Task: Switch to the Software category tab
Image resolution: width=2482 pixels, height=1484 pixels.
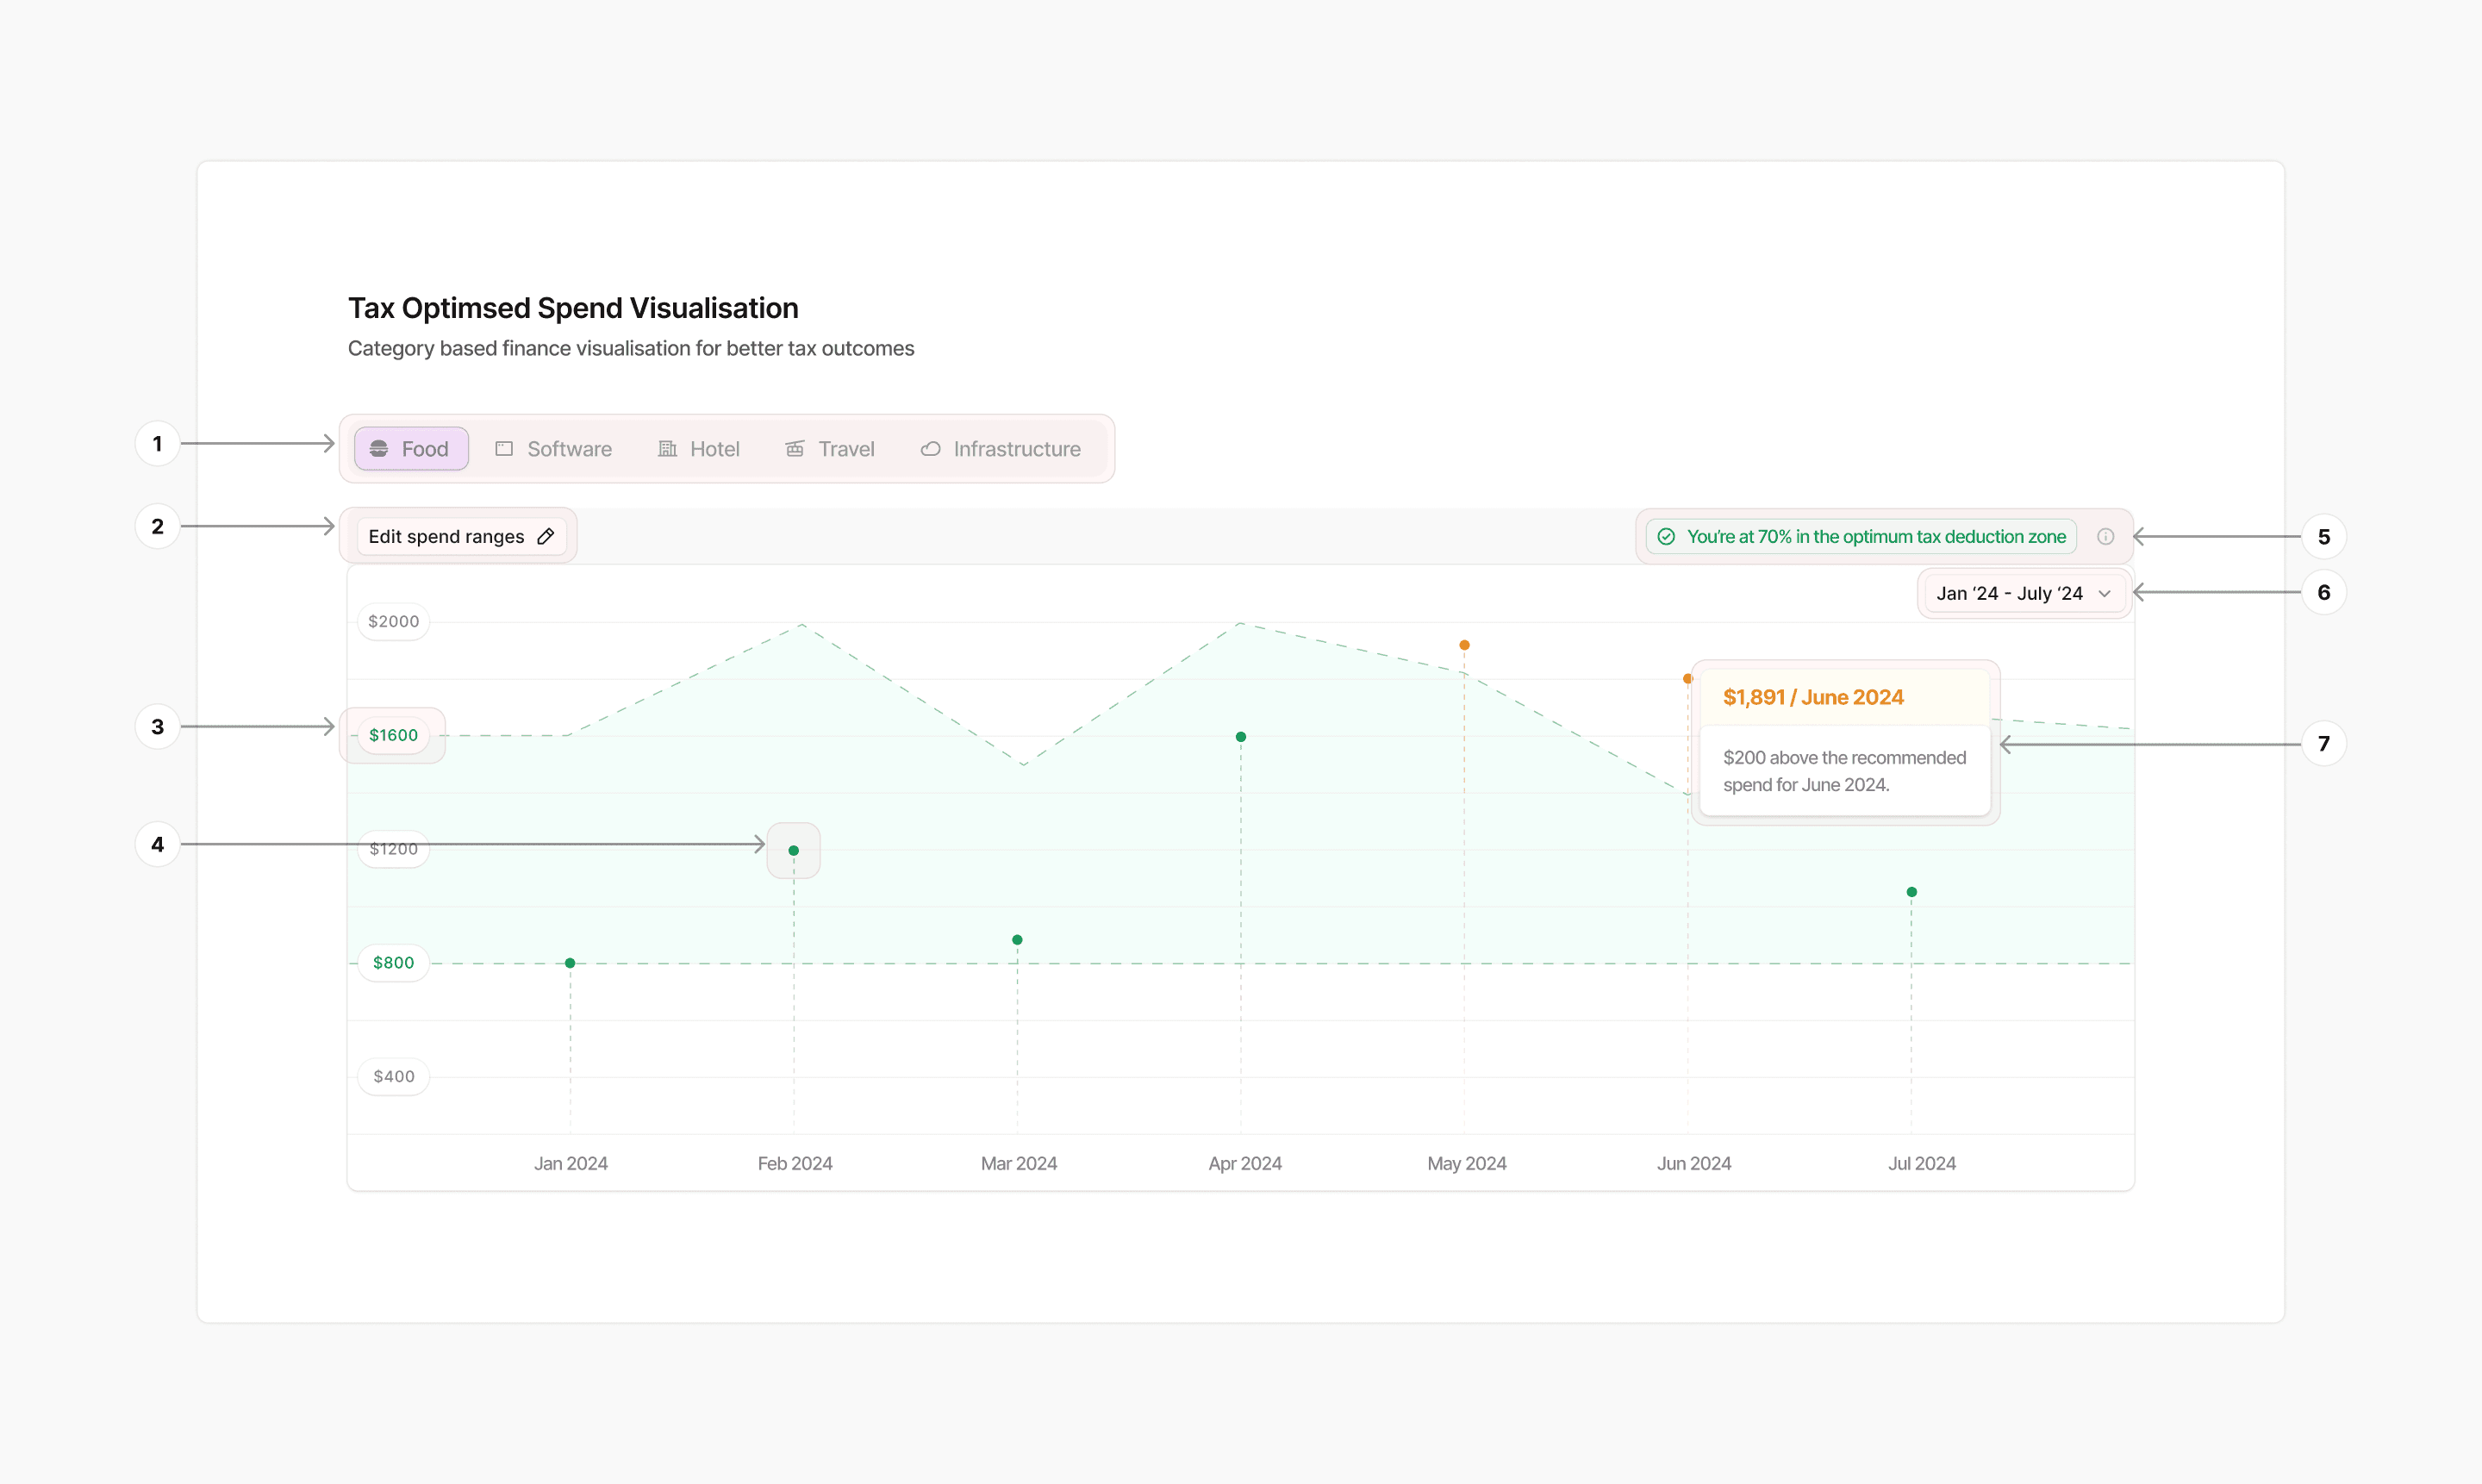Action: point(554,449)
